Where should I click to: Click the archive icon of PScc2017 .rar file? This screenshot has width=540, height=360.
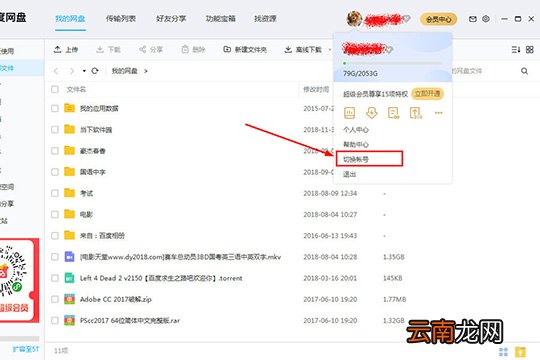tap(69, 320)
